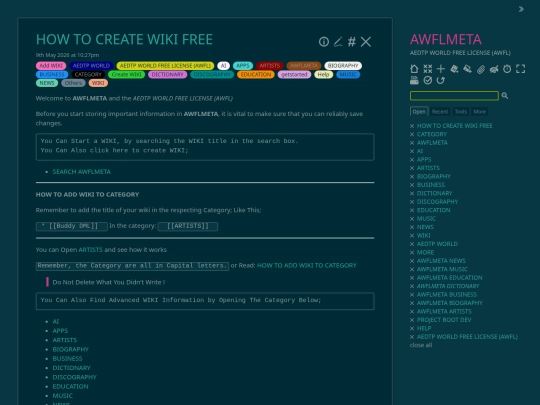This screenshot has height=405, width=540.
Task: Open the Help tag pill
Action: [x=323, y=74]
